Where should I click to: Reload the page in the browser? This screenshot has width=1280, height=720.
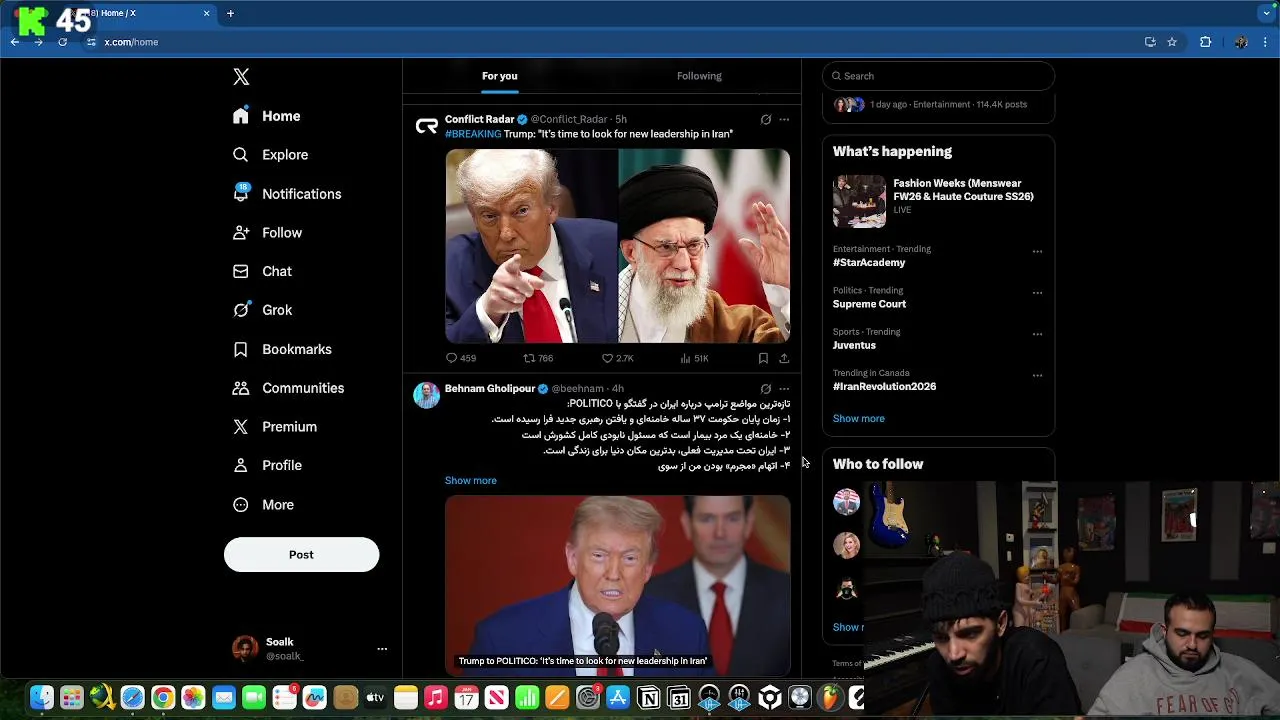click(62, 42)
